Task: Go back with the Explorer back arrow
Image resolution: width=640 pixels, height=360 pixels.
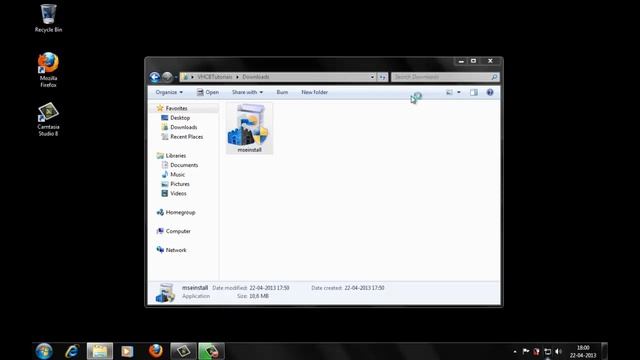Action: click(x=155, y=77)
